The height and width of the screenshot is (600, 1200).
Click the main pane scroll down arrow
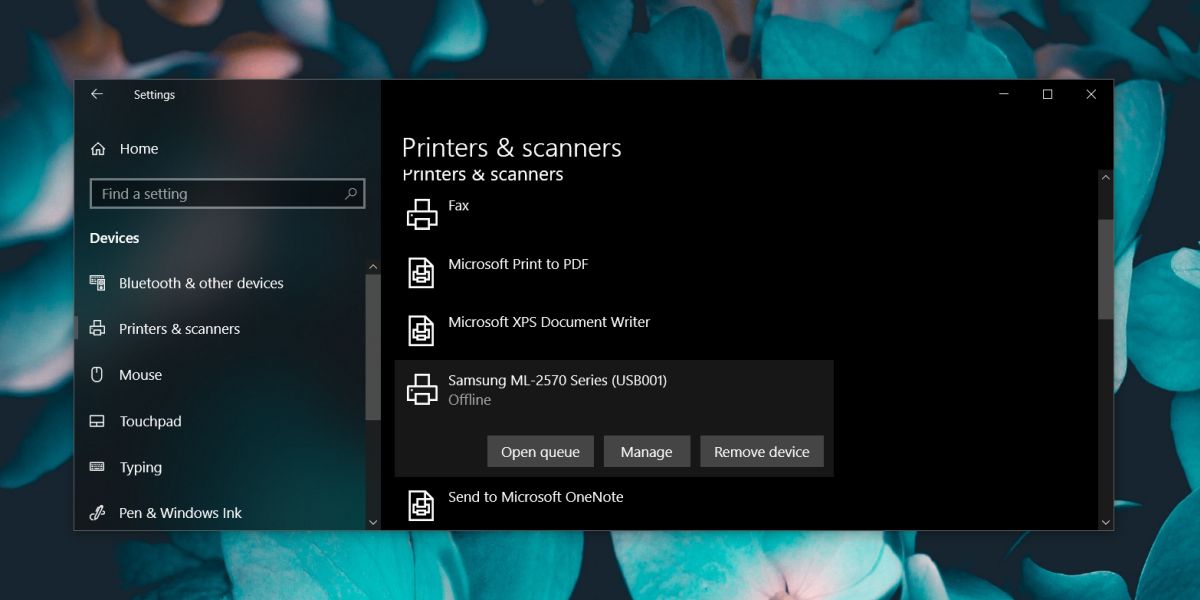click(1105, 522)
